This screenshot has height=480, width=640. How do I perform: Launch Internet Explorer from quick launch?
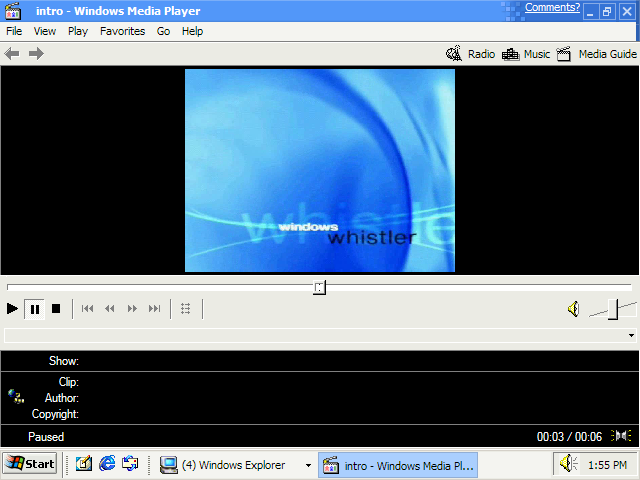[x=107, y=464]
